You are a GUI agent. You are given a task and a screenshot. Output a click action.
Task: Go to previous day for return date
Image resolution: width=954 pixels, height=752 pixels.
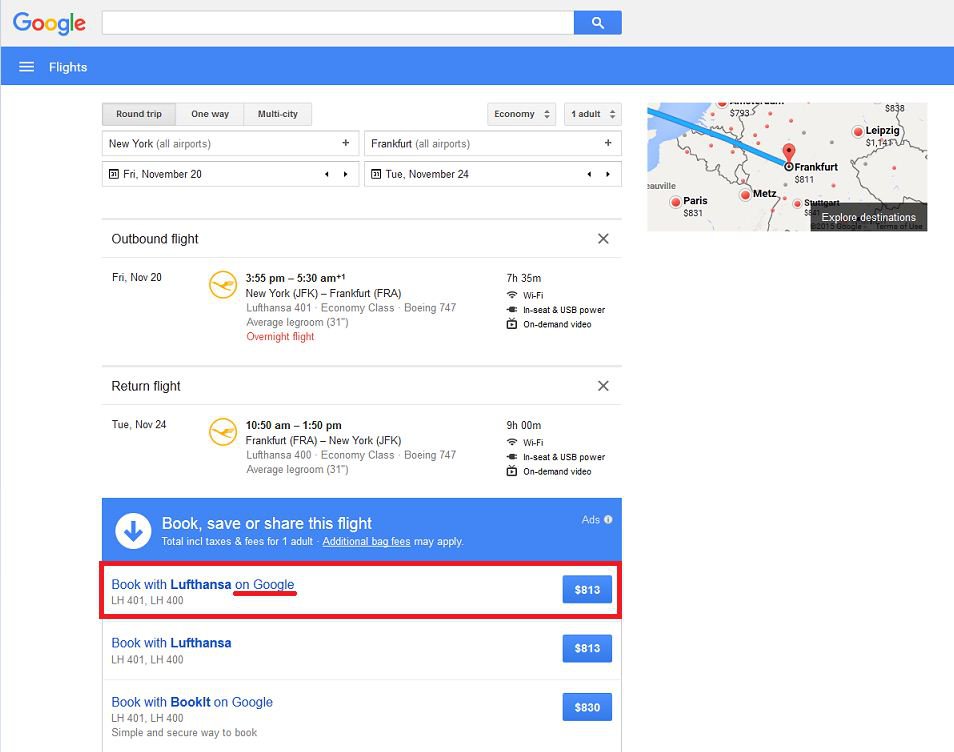point(588,174)
